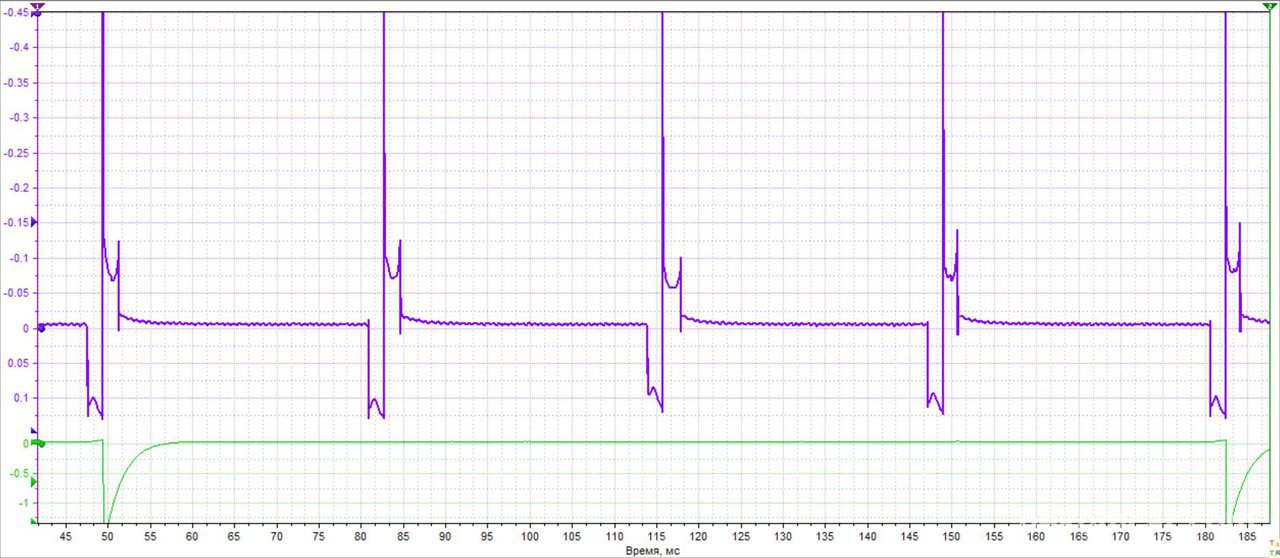Screen dimensions: 1280x558
Task: Click the -0.45 value on purple voltage scale
Action: (15, 13)
